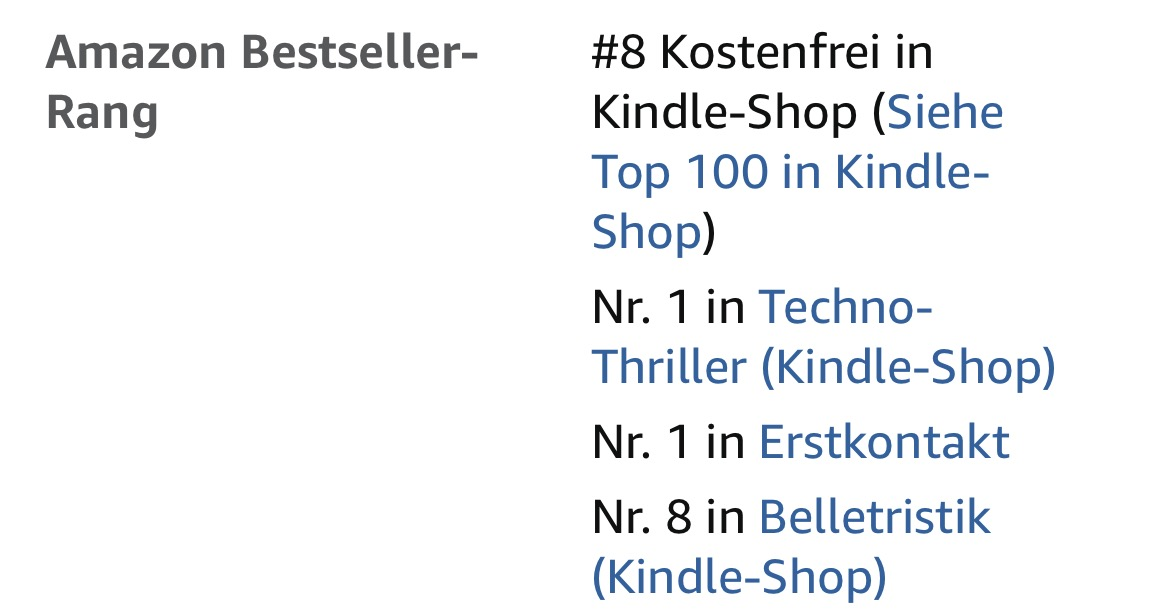Open the Siehe Top 100 in Kindle-Shop link
1170x616 pixels.
(x=790, y=173)
